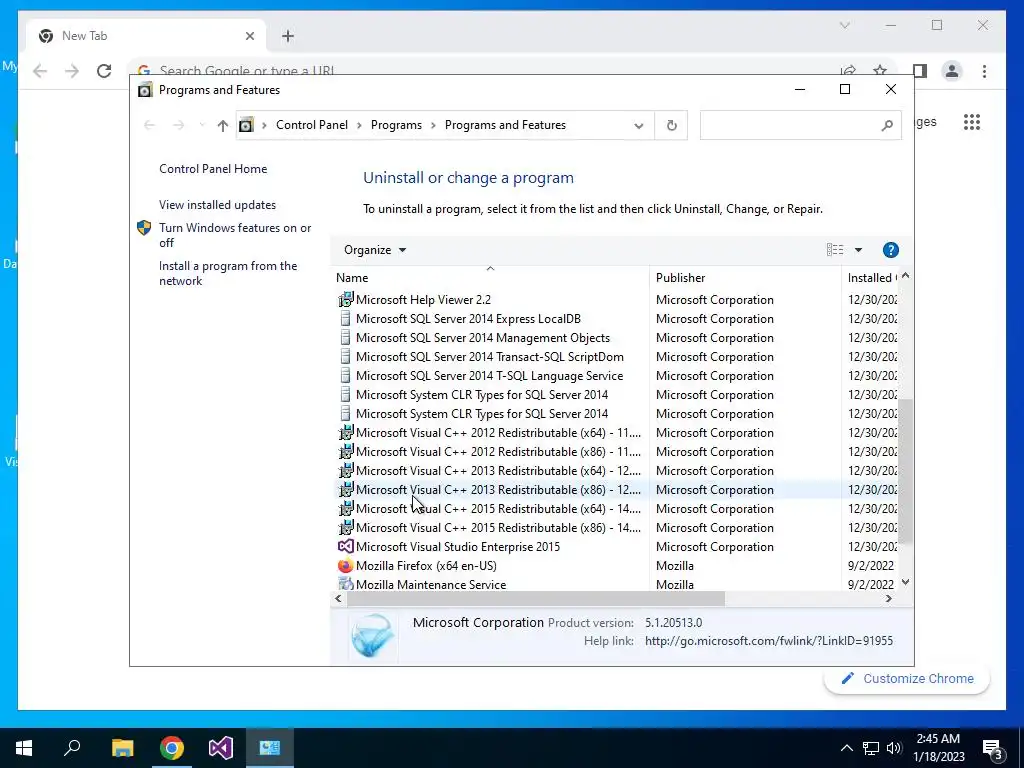1024x768 pixels.
Task: Select Visual C++ 2015 Redistributable (x86) icon
Action: tap(345, 527)
